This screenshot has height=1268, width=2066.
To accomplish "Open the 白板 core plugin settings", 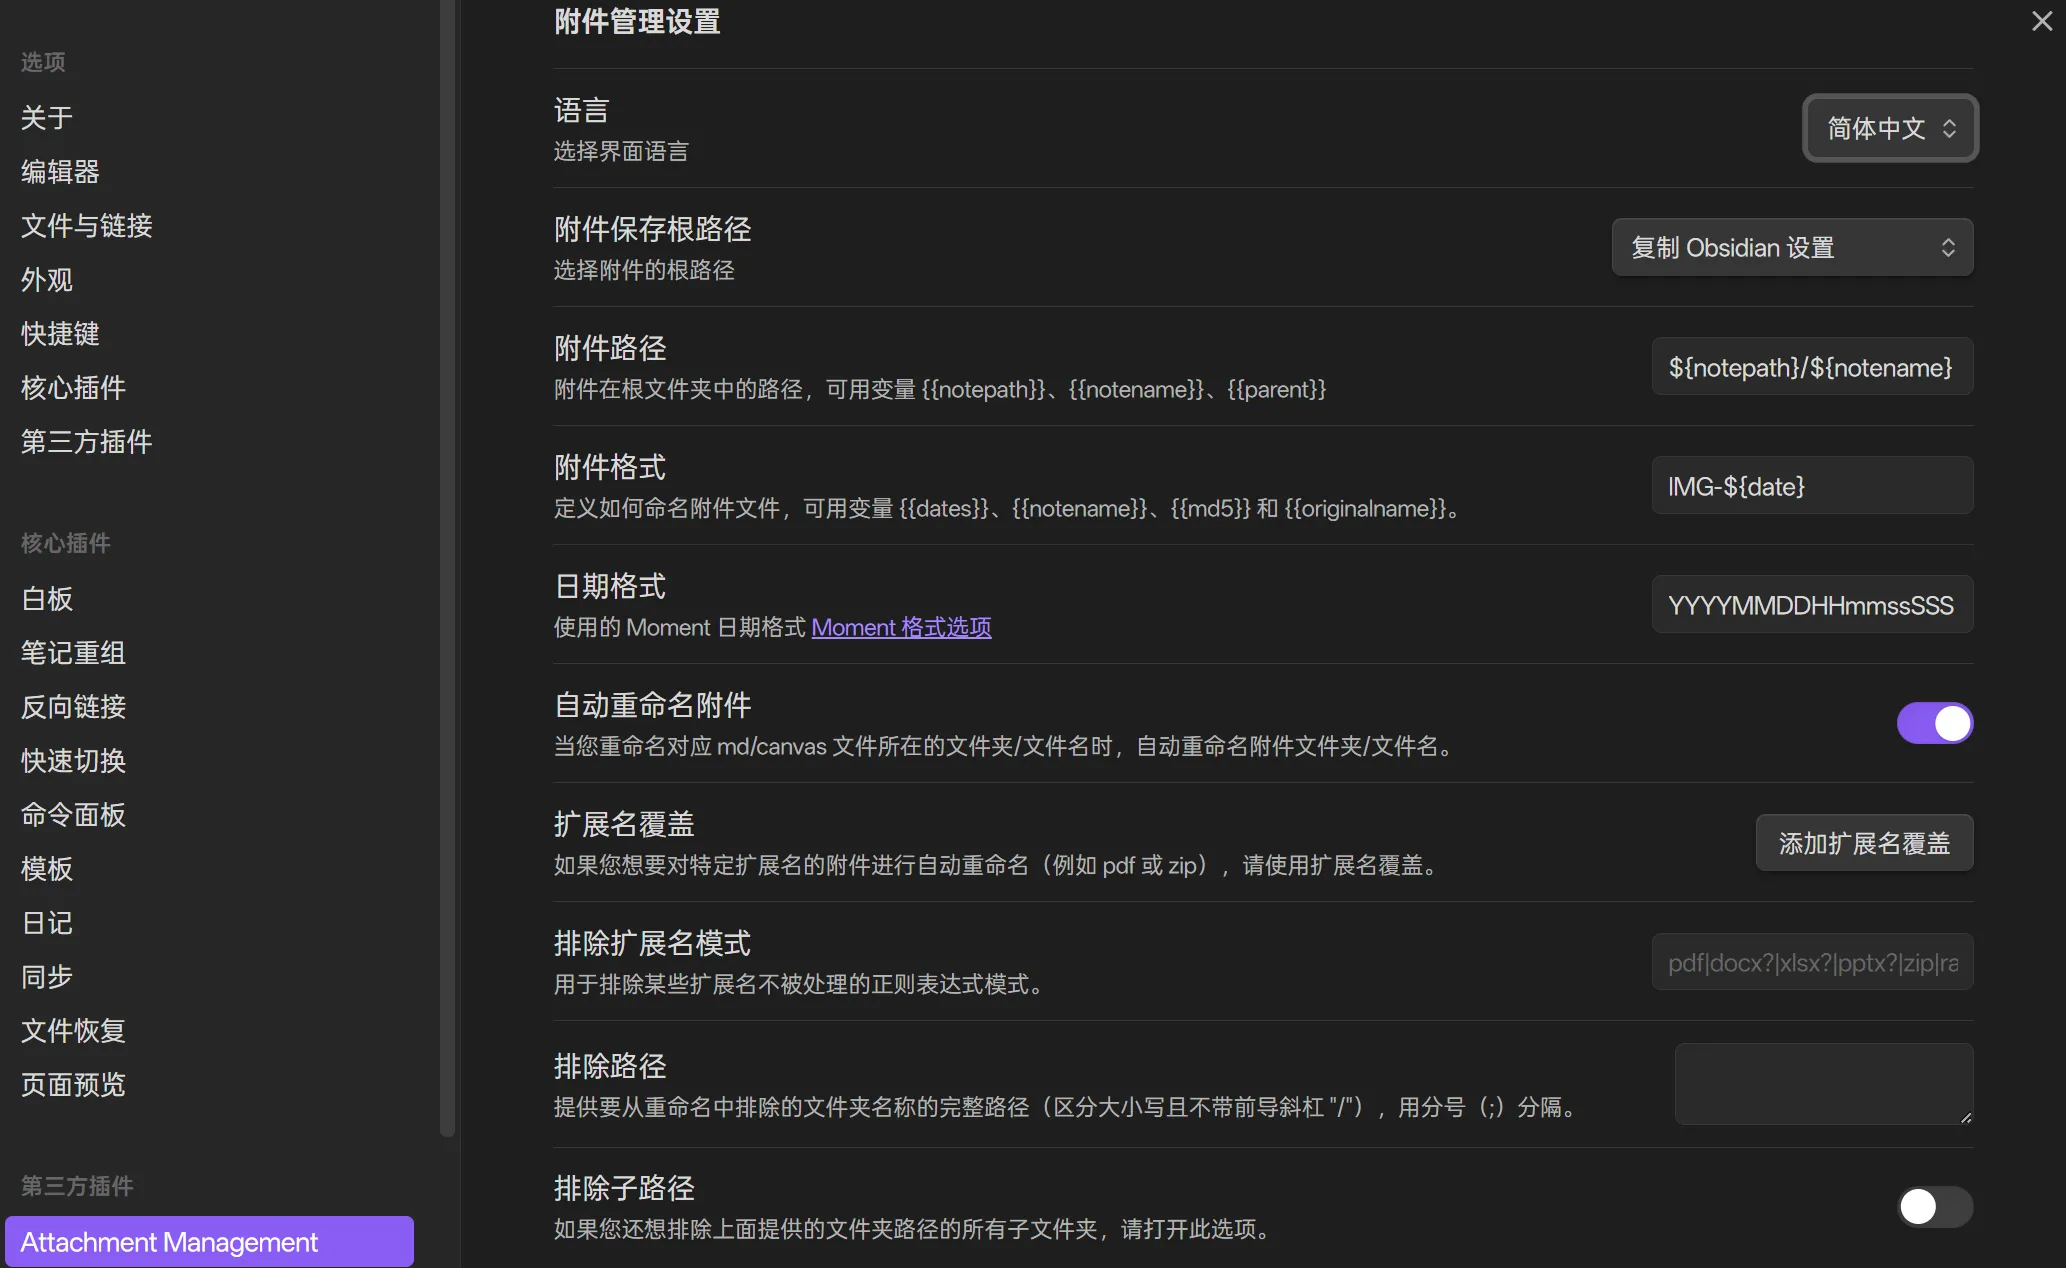I will coord(47,599).
